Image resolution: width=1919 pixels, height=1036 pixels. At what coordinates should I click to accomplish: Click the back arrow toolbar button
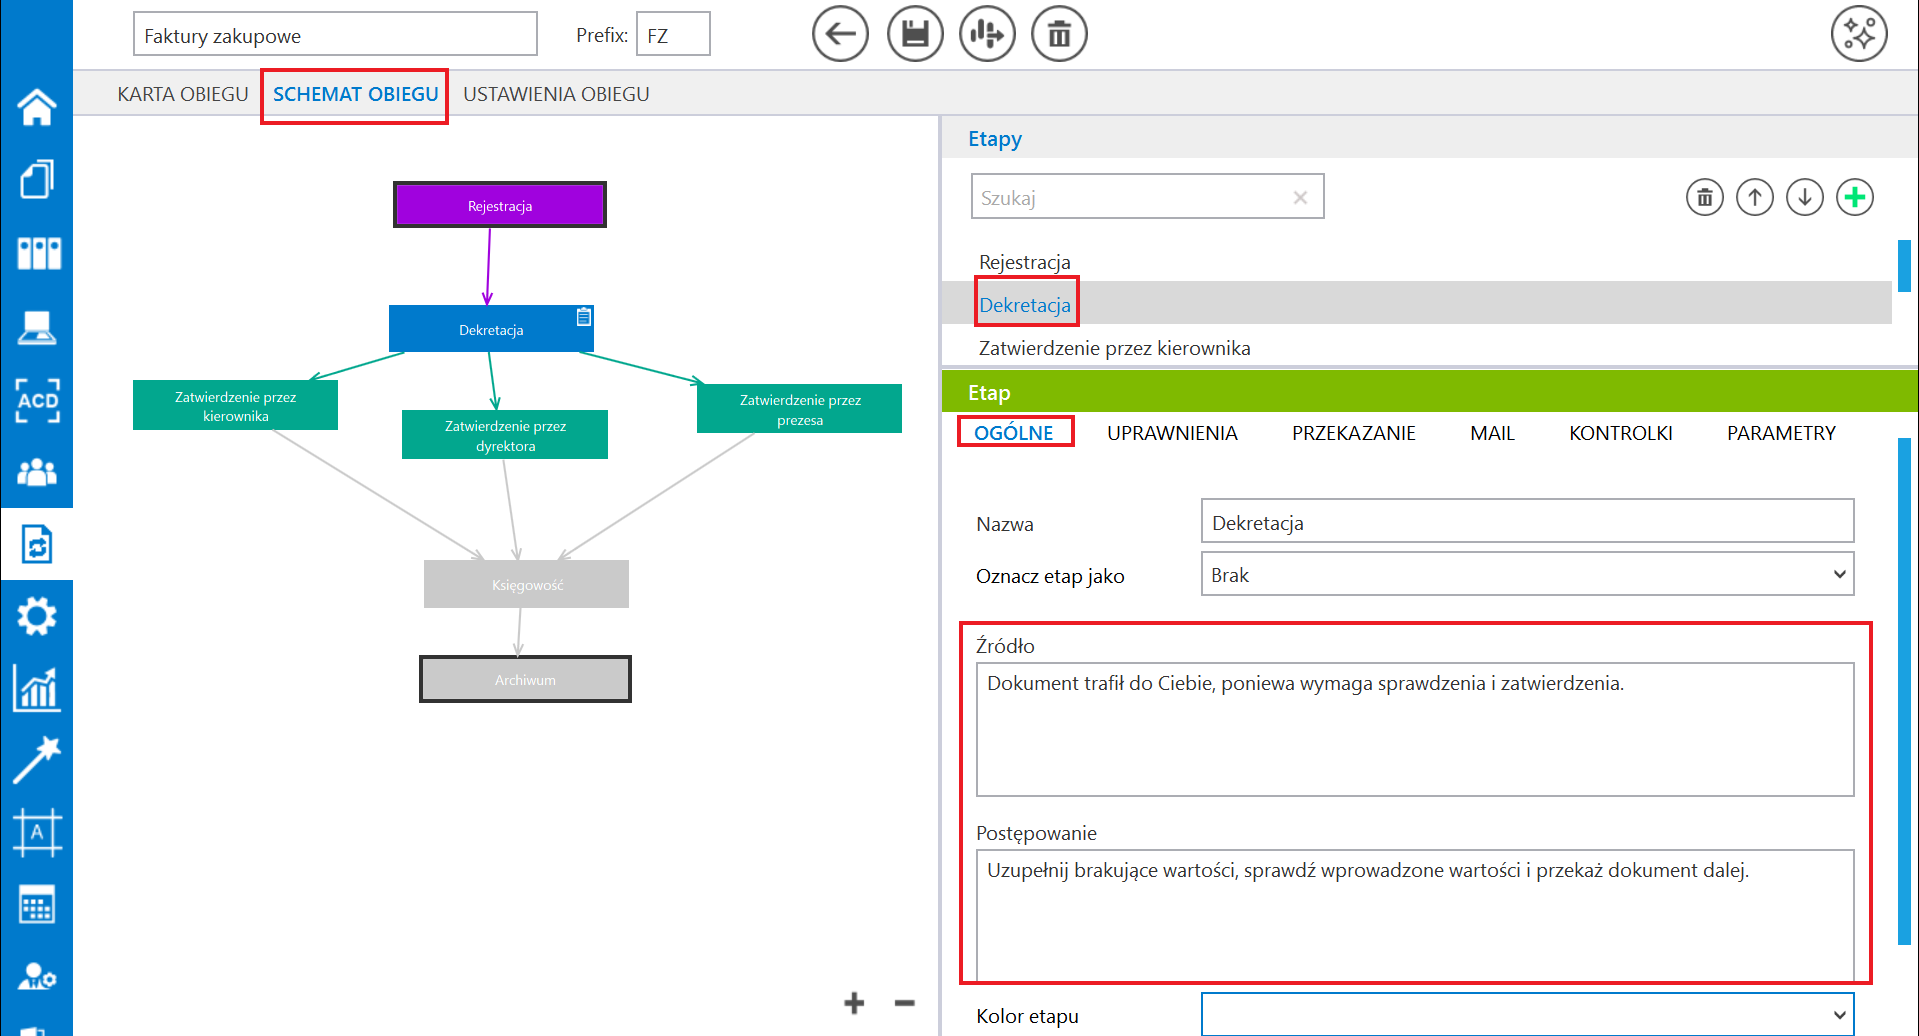(840, 34)
